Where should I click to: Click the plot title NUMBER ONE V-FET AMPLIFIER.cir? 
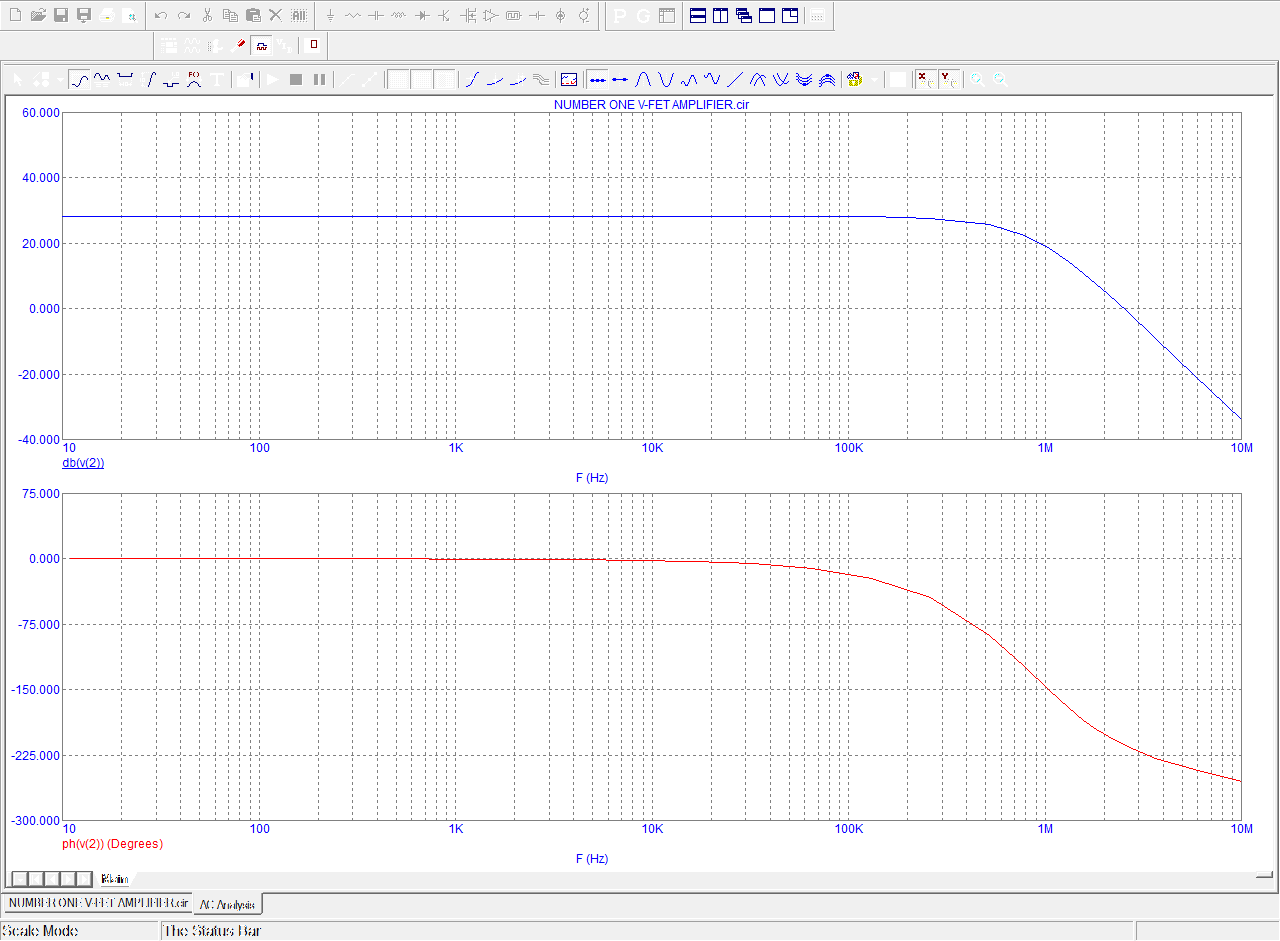pos(652,105)
